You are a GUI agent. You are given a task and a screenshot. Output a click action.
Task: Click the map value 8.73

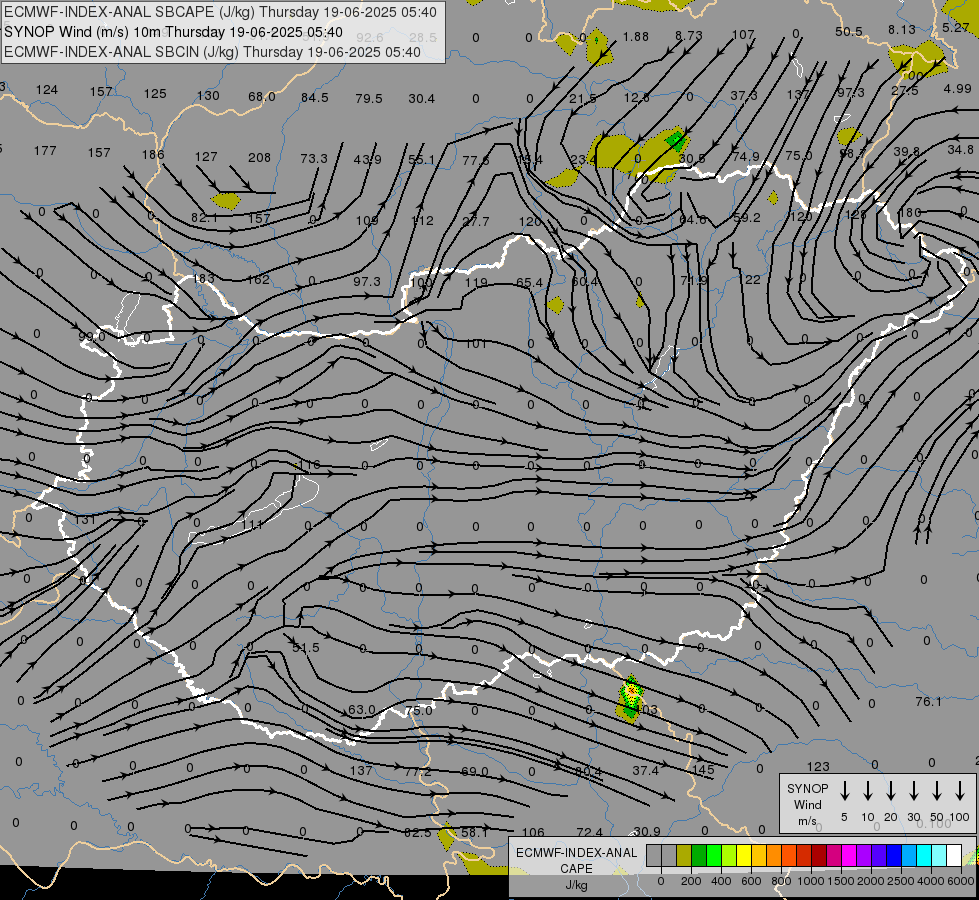689,36
